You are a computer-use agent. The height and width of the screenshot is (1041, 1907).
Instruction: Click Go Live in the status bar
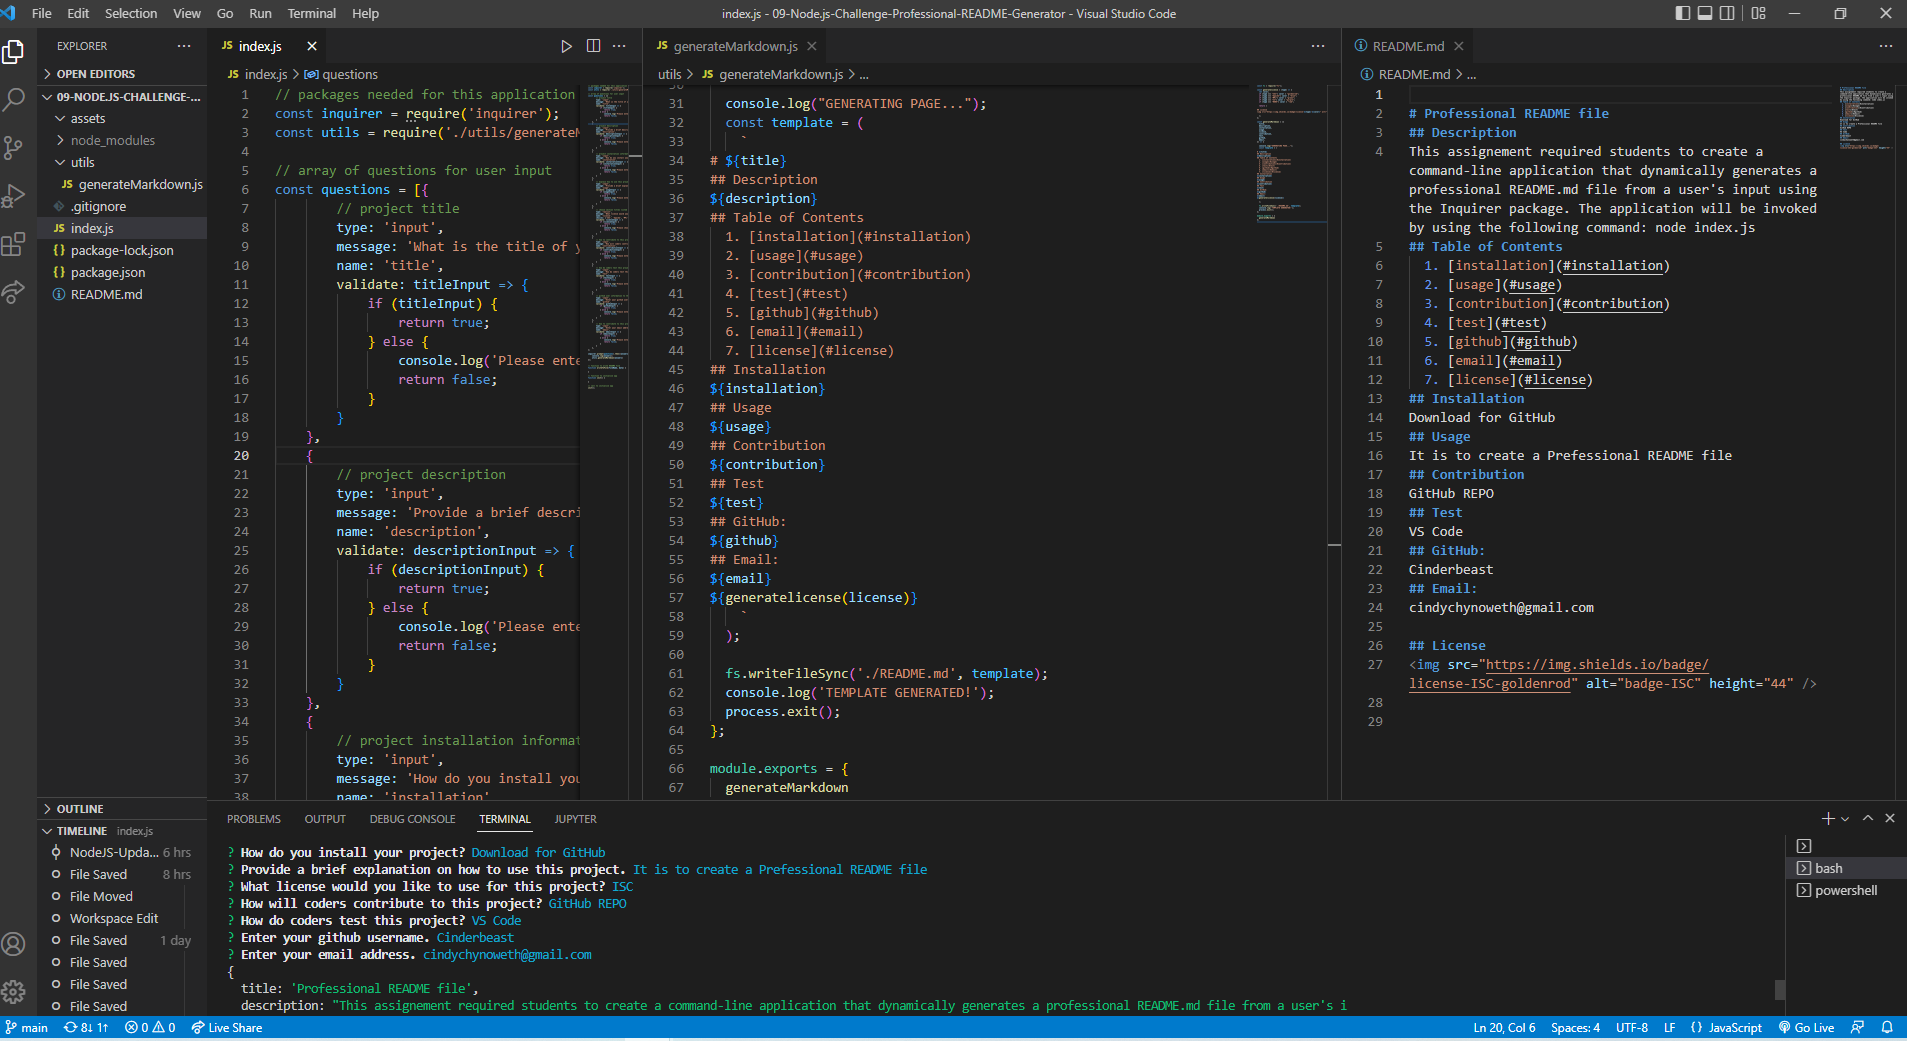pos(1806,1027)
